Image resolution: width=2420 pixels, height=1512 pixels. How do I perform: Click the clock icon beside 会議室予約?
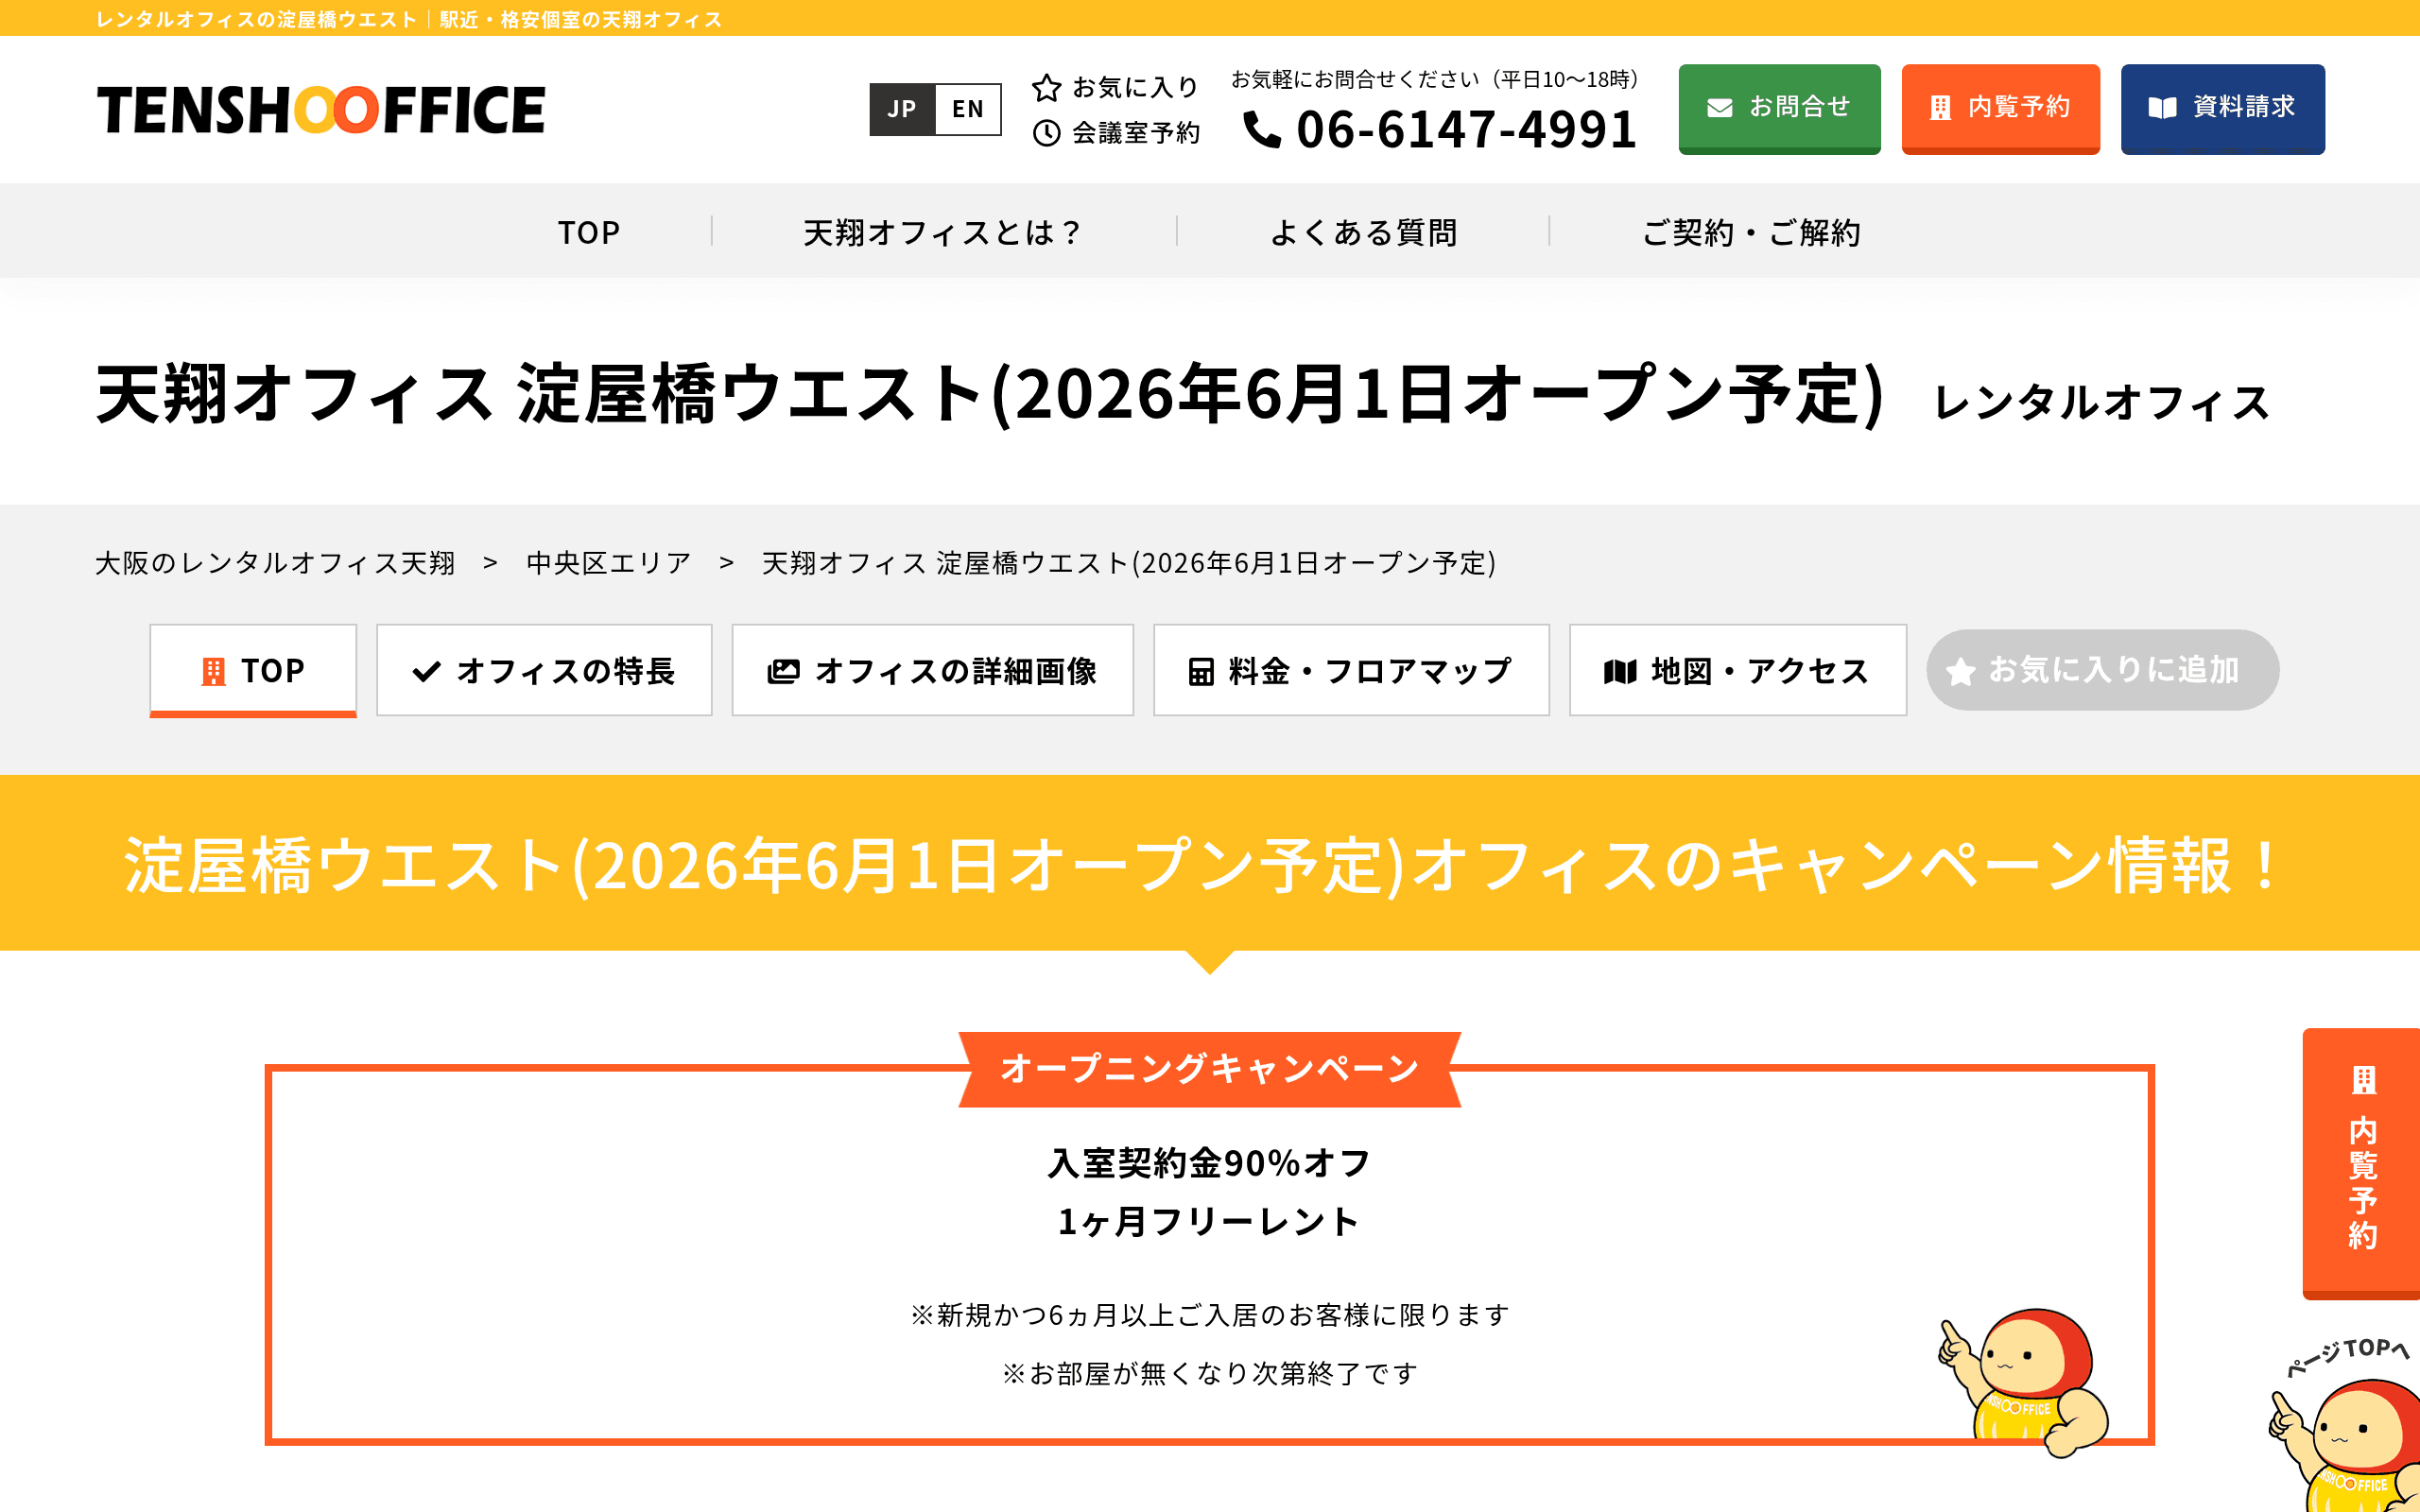click(x=1046, y=133)
